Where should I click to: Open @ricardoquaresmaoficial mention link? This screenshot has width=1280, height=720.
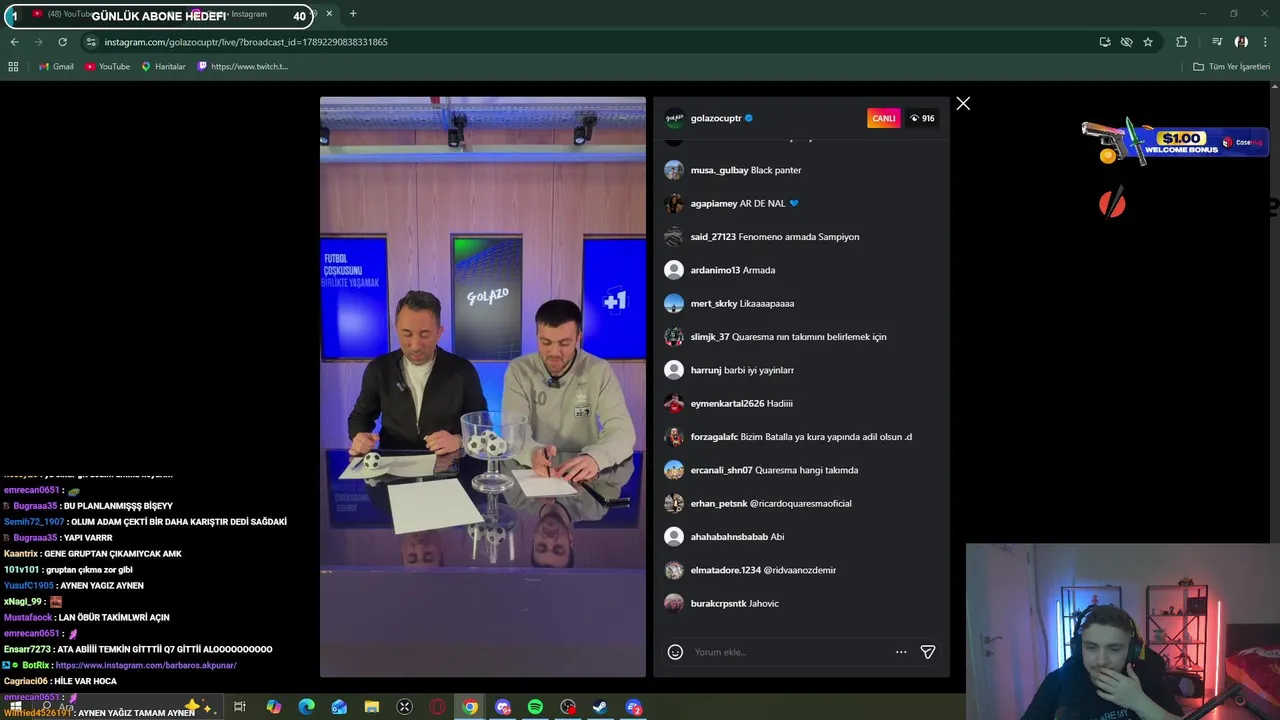[801, 503]
